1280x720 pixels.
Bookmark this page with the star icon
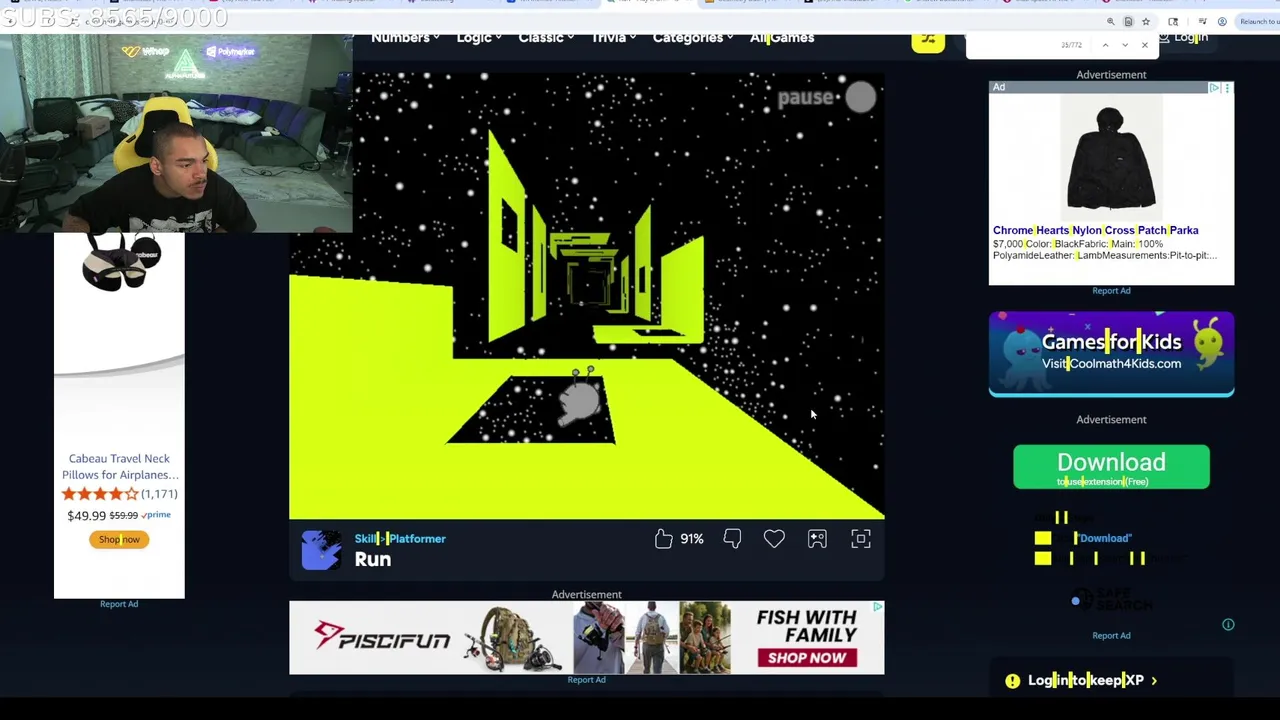point(1146,21)
